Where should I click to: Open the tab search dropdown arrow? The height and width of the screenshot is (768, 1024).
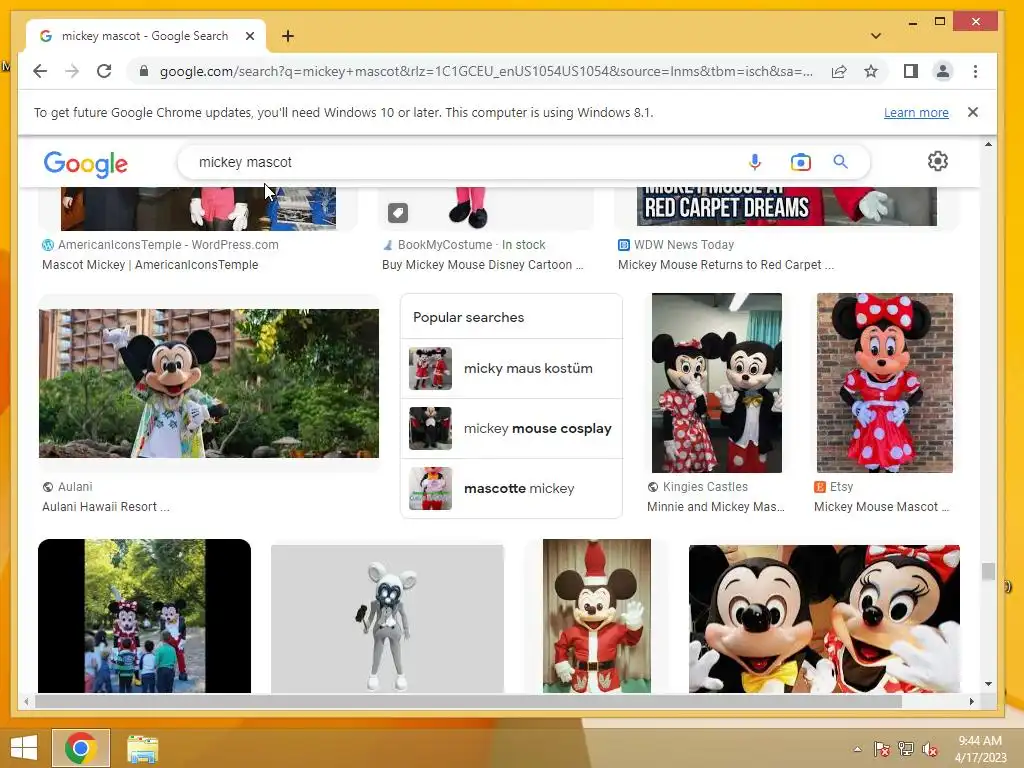click(876, 36)
